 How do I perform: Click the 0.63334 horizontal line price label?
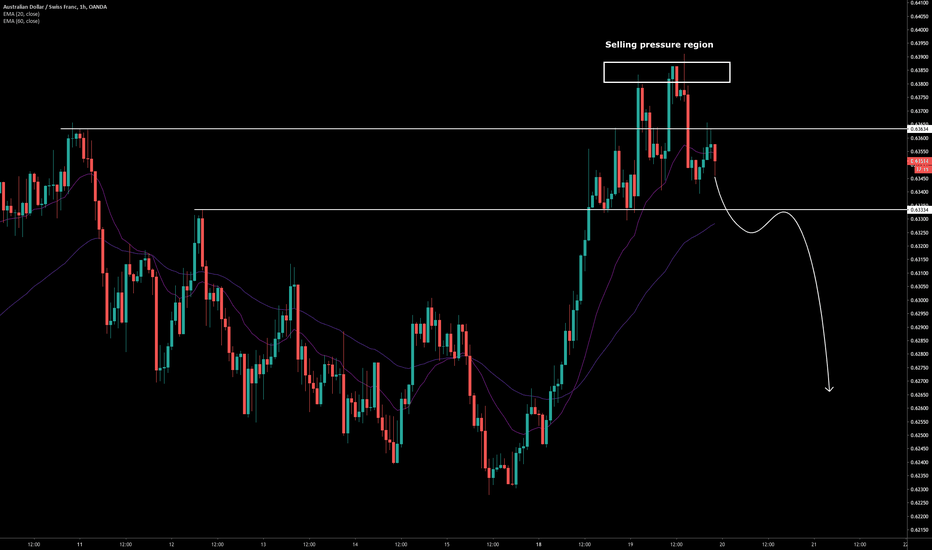[920, 210]
